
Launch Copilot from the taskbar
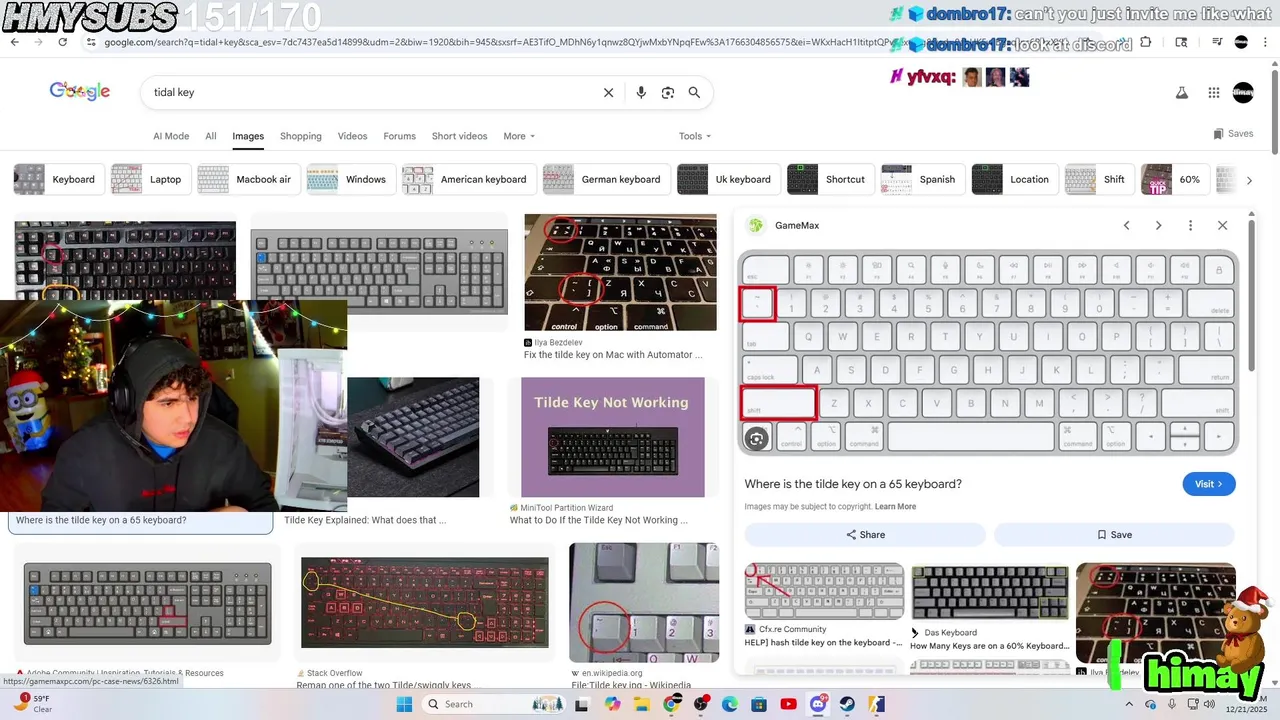click(612, 704)
